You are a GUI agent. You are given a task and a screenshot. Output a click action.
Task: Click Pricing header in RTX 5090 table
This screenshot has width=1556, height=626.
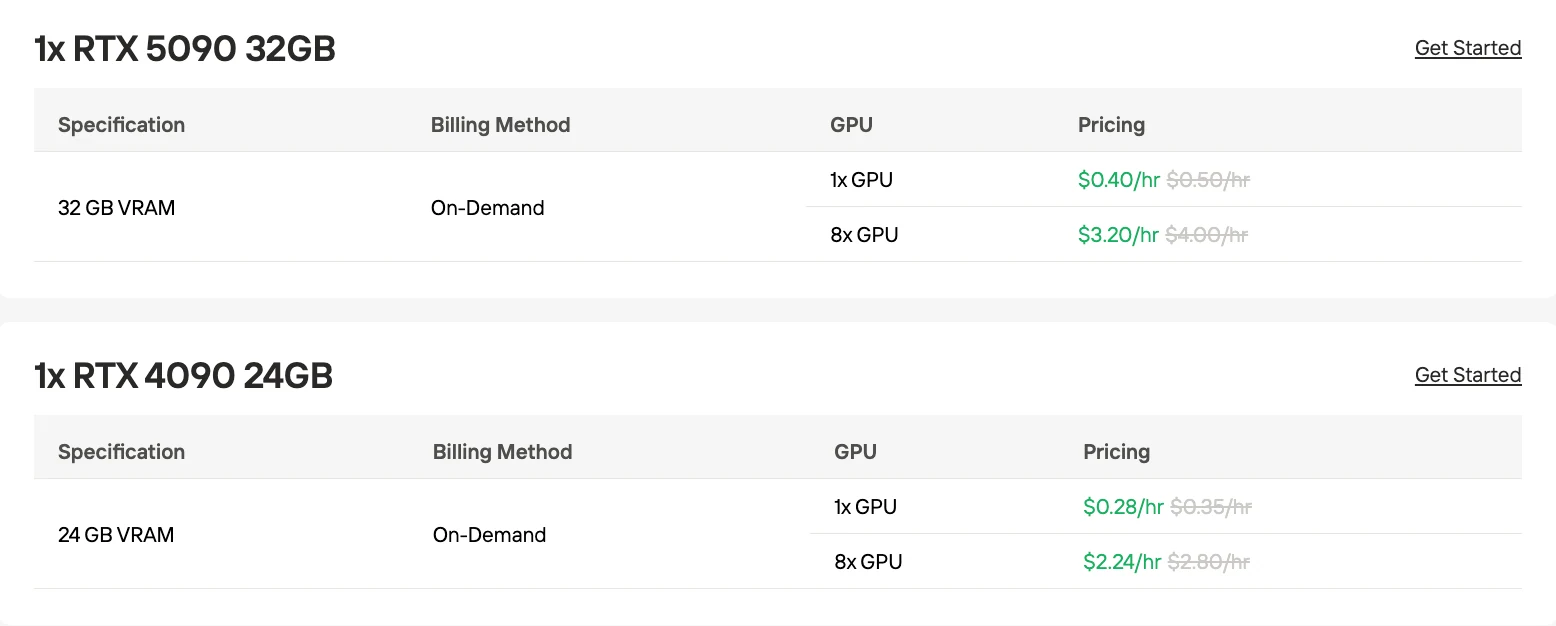1111,125
